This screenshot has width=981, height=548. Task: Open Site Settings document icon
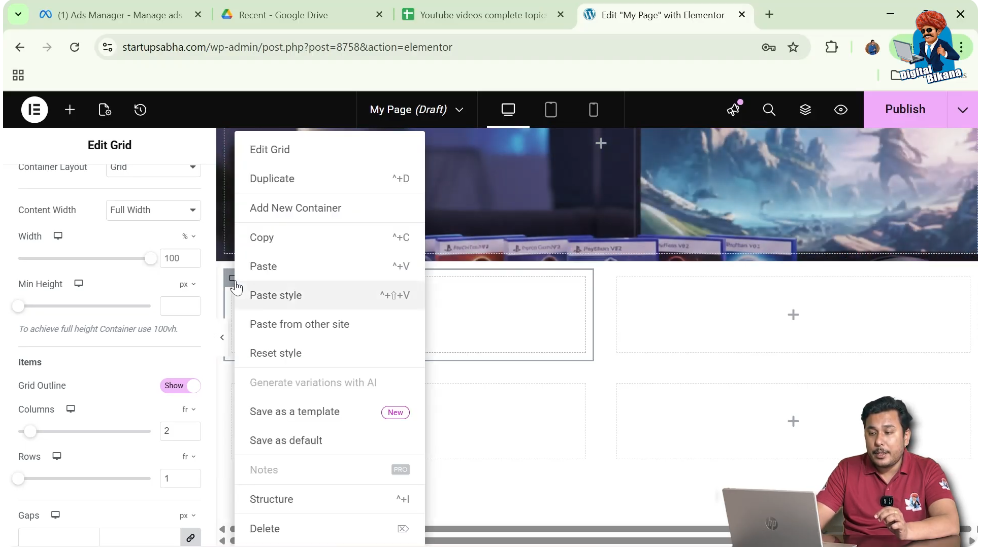[x=105, y=110]
